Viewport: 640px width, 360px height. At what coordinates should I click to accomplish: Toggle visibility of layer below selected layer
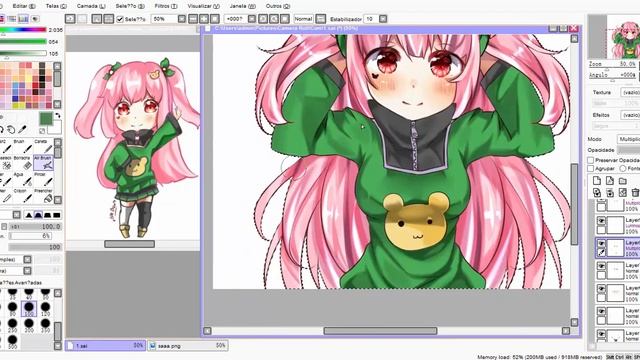click(601, 266)
